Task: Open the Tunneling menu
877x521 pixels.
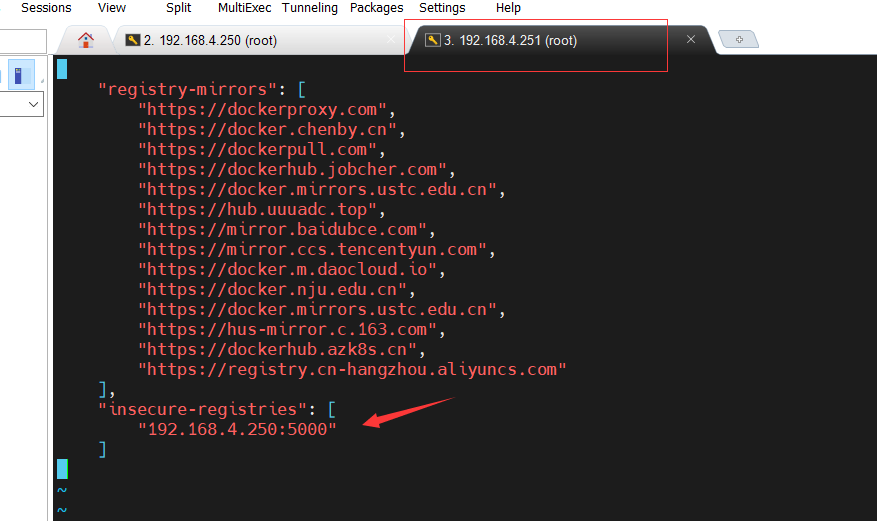Action: [311, 8]
